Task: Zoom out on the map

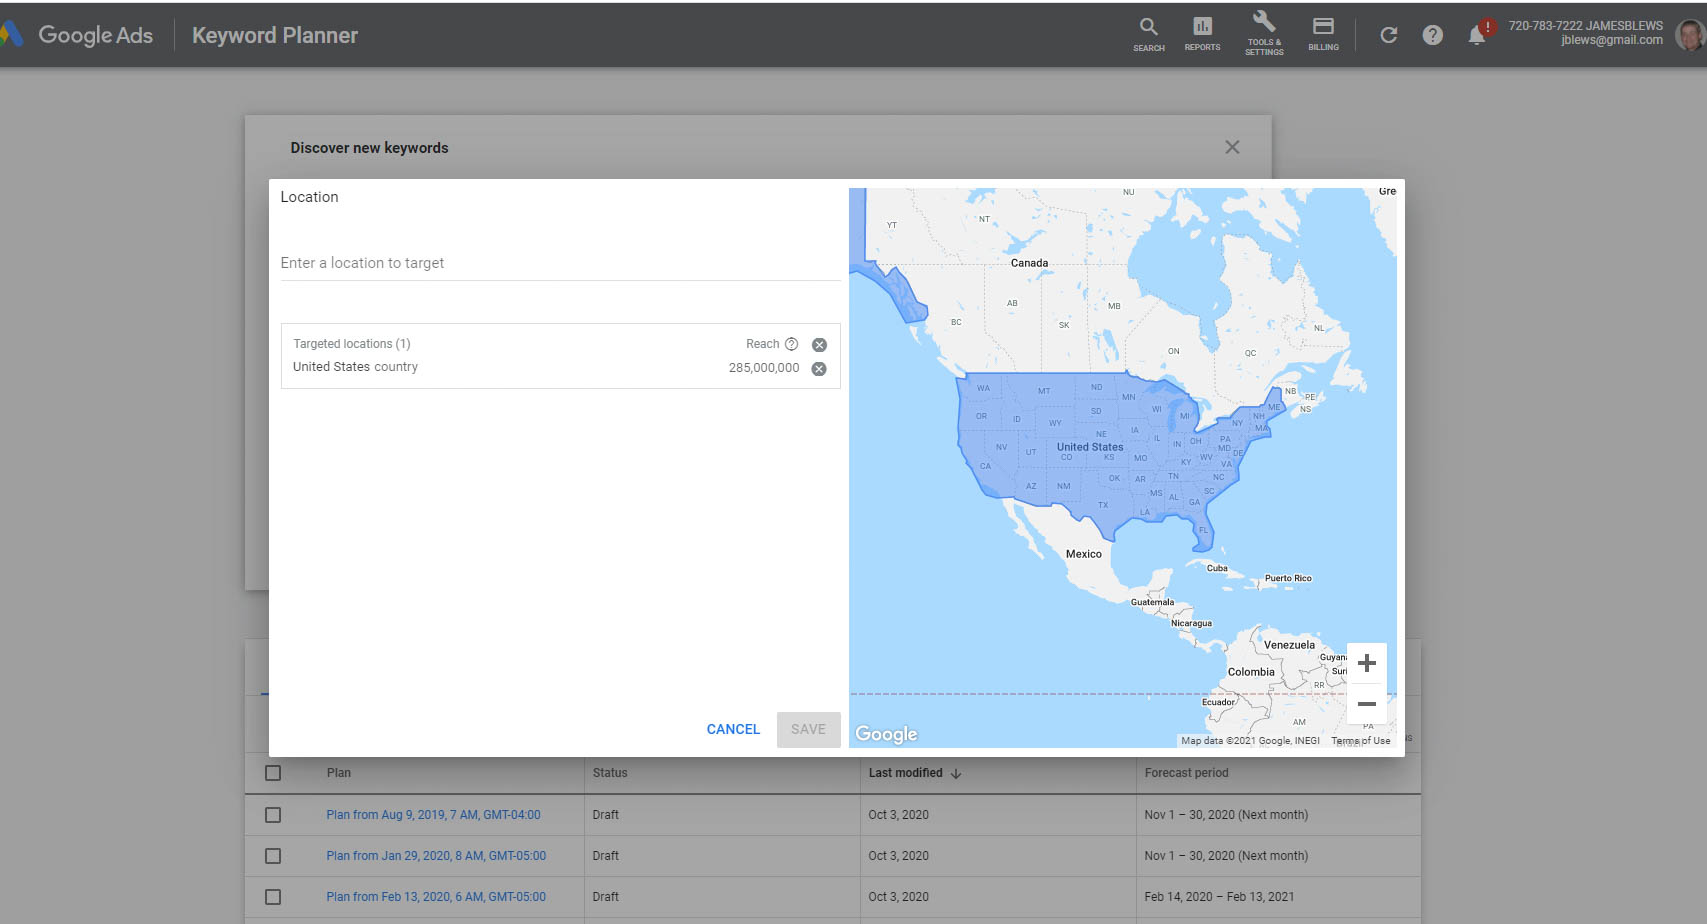Action: pyautogui.click(x=1367, y=704)
